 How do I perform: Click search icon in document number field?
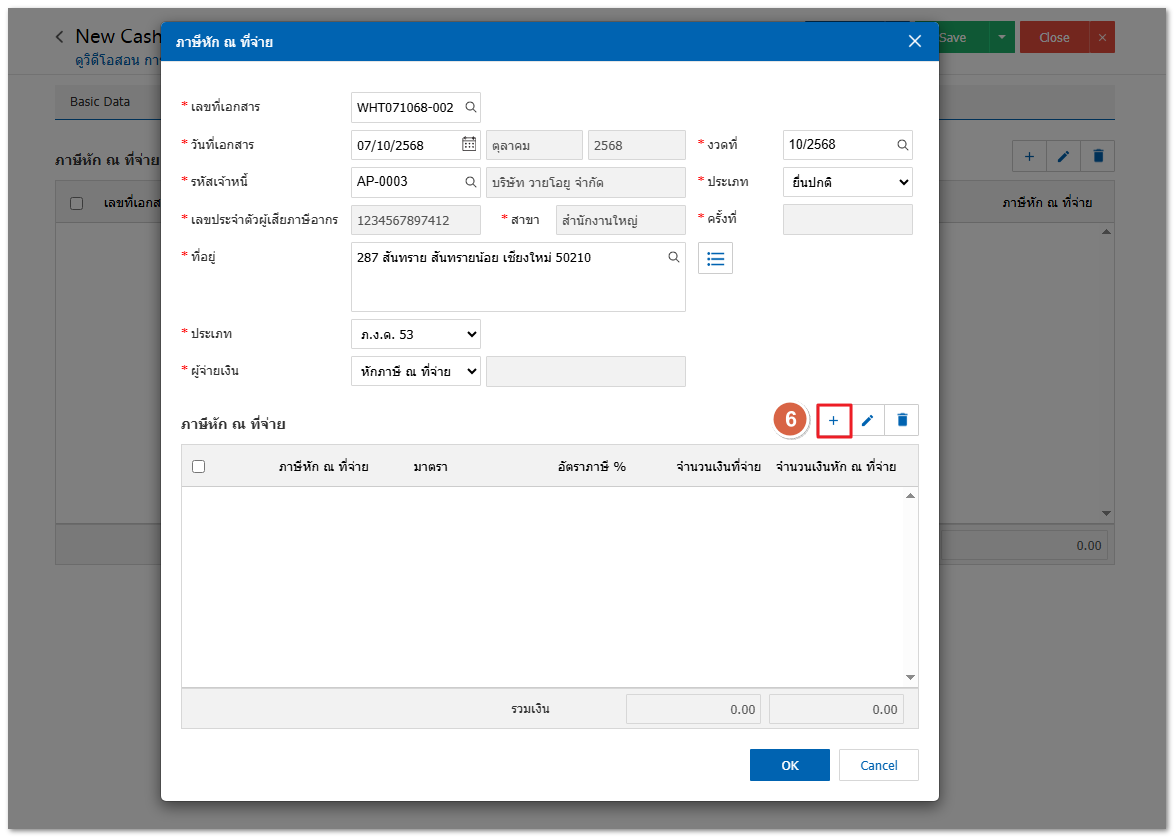tap(470, 107)
